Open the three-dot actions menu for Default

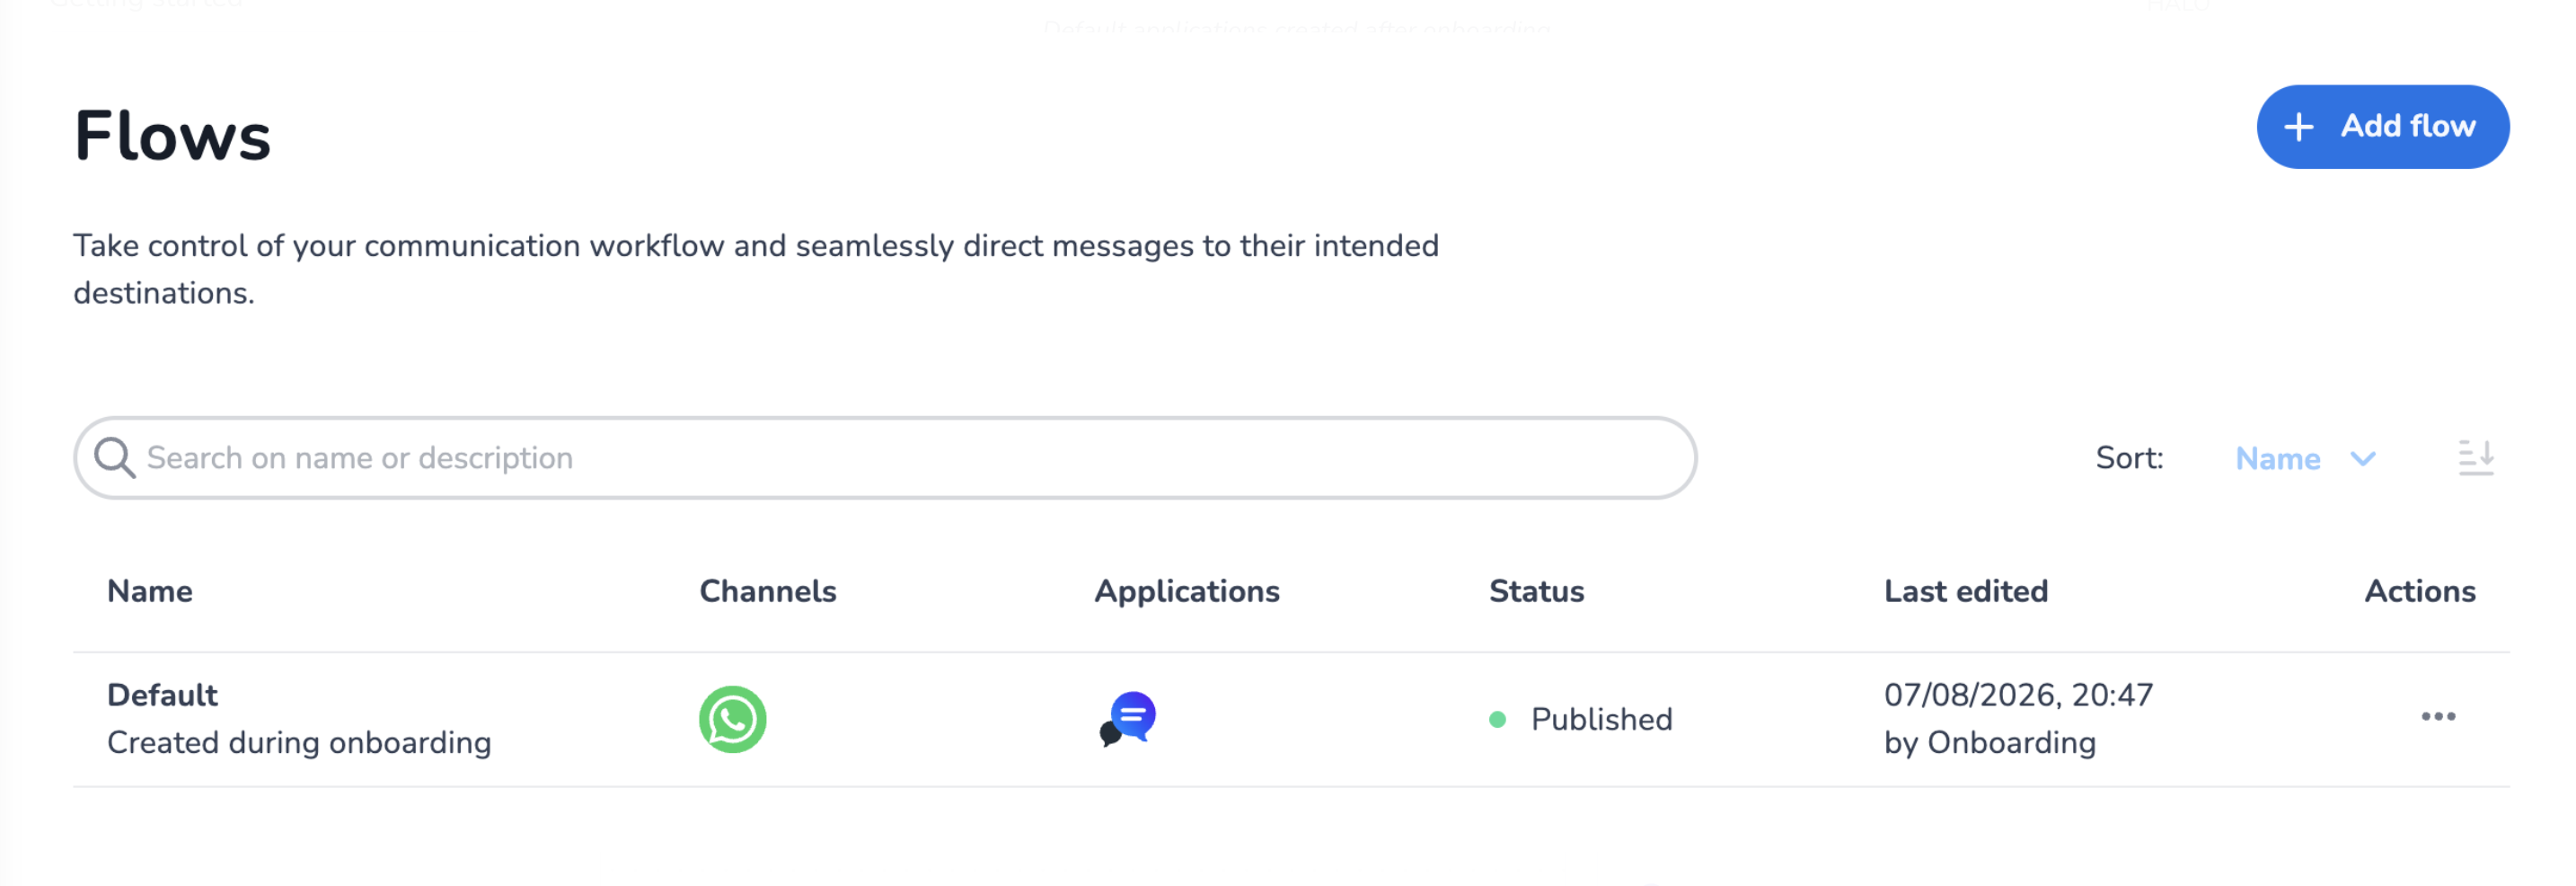tap(2437, 717)
